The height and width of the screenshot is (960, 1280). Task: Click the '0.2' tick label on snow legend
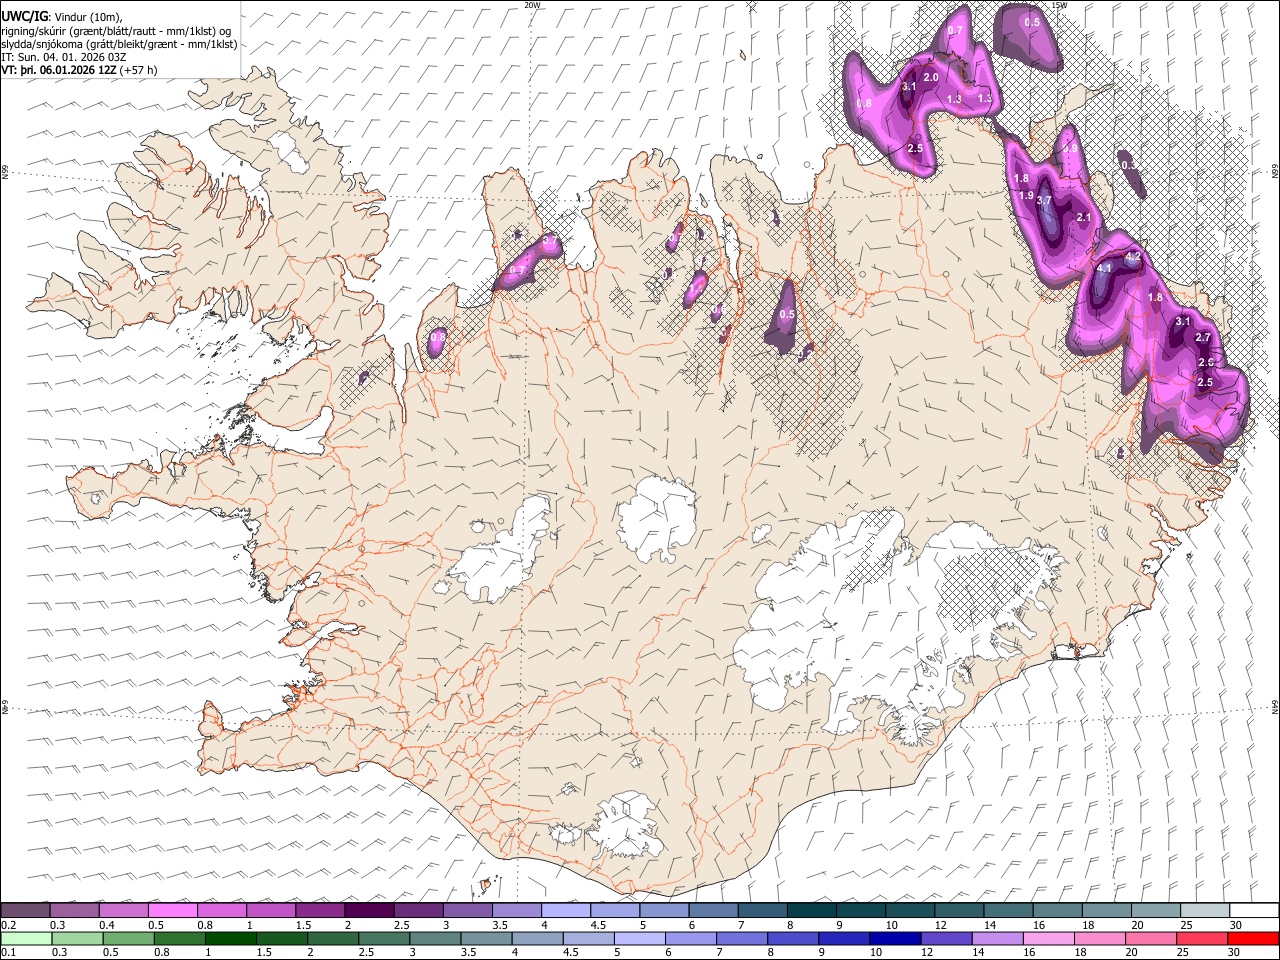point(8,924)
